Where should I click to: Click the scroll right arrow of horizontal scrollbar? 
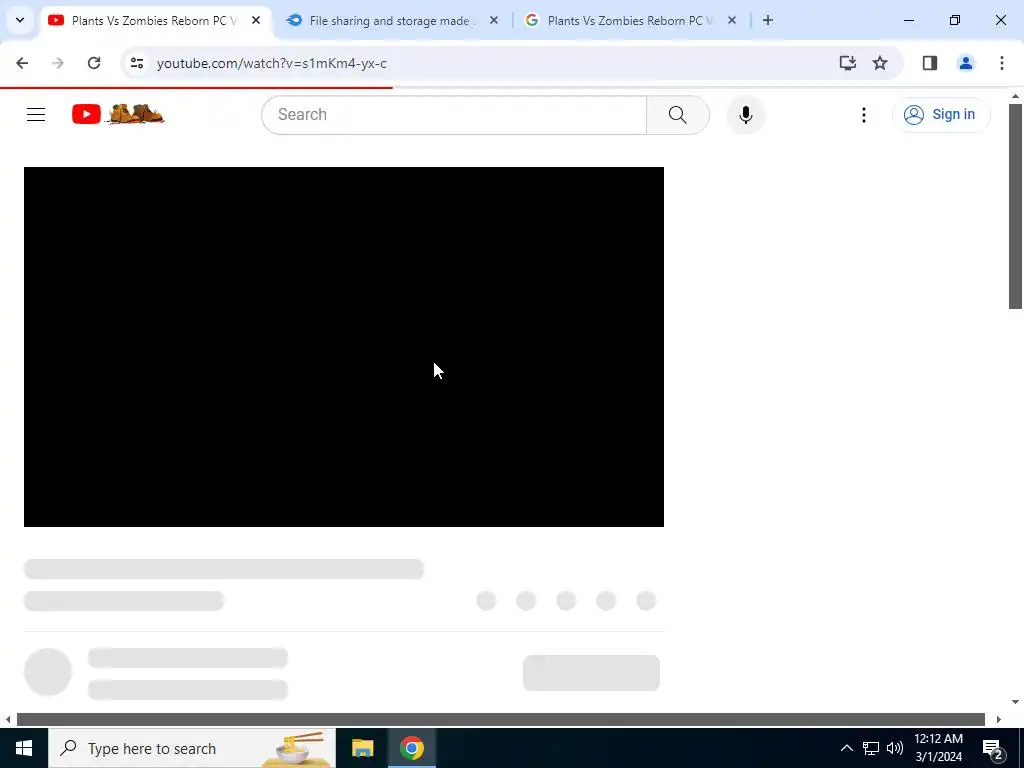click(998, 719)
